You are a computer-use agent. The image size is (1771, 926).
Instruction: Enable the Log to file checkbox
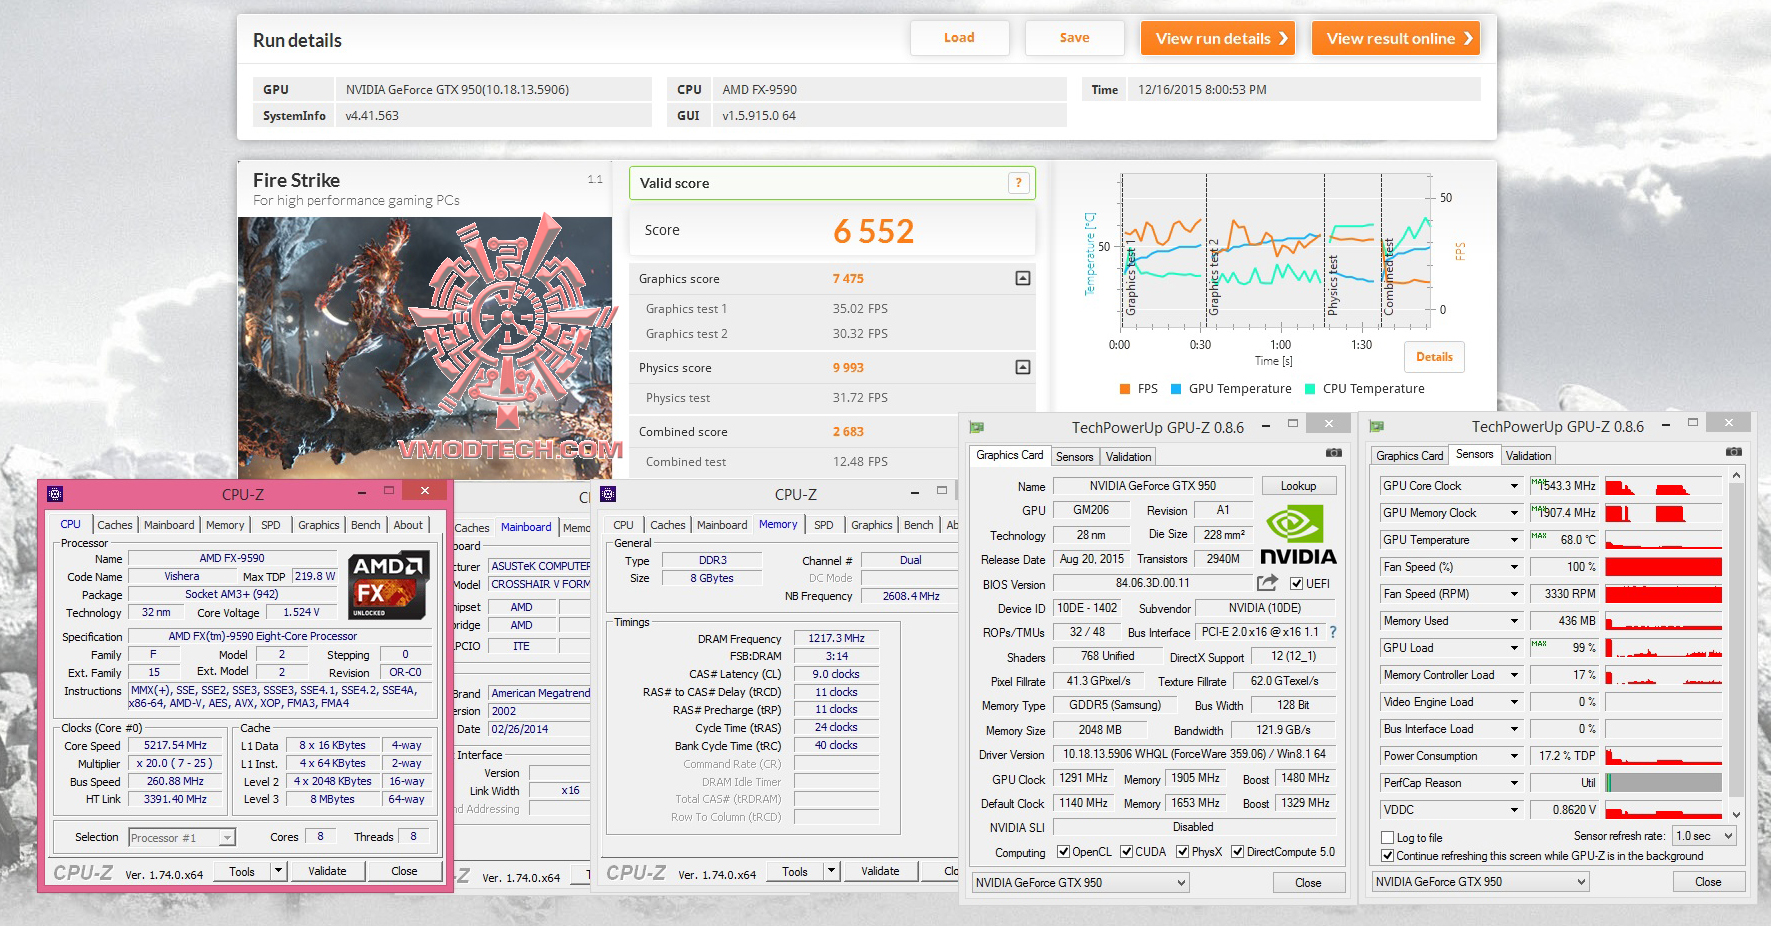(x=1387, y=838)
